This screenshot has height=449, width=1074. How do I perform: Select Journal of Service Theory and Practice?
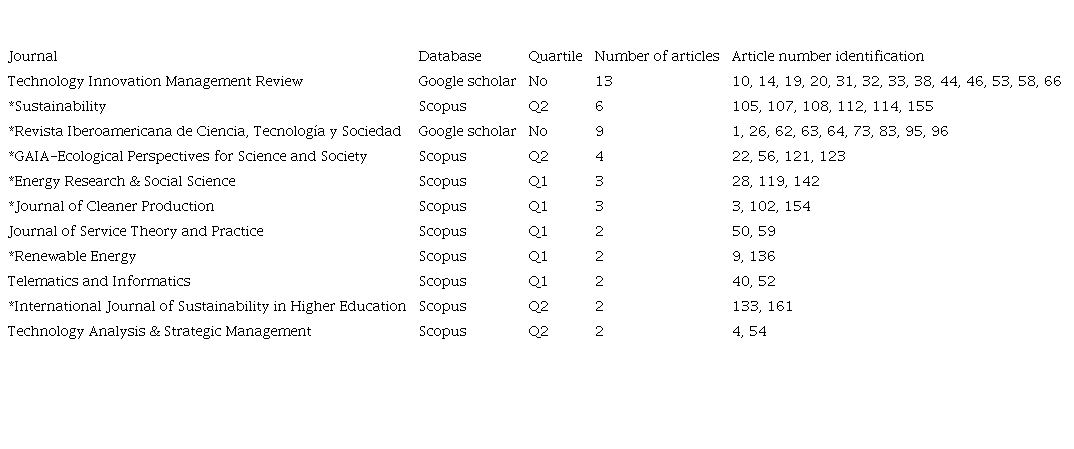[136, 231]
